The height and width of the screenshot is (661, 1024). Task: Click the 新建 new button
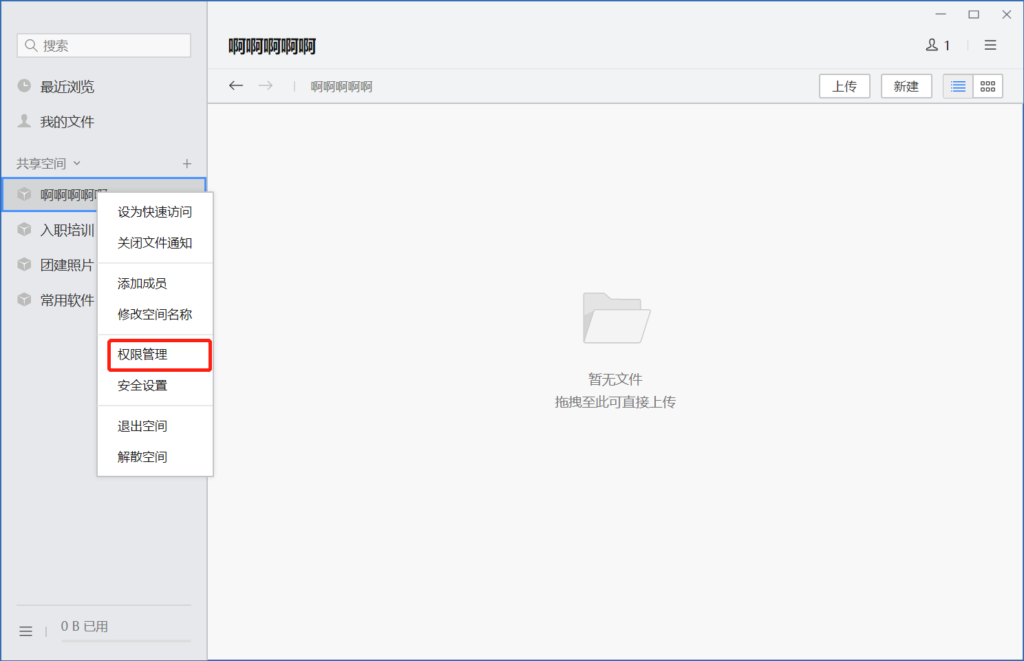(906, 86)
